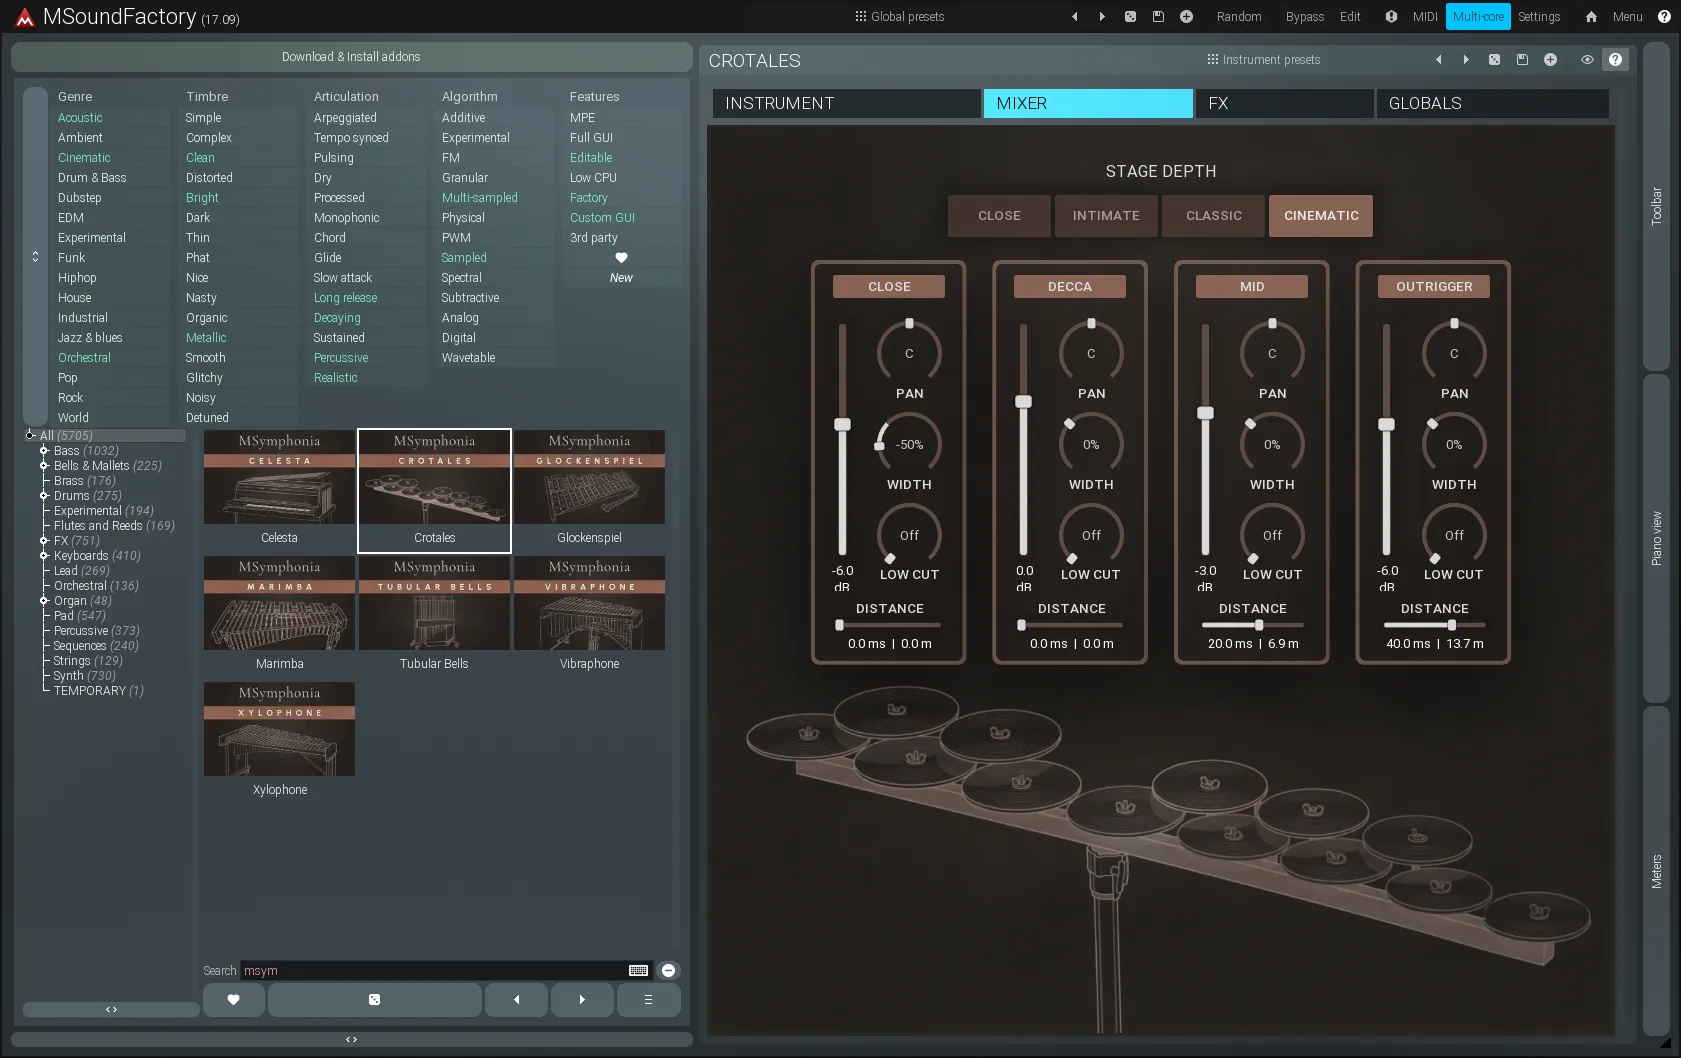Click the previous global preset arrow
The image size is (1681, 1058).
click(1075, 17)
